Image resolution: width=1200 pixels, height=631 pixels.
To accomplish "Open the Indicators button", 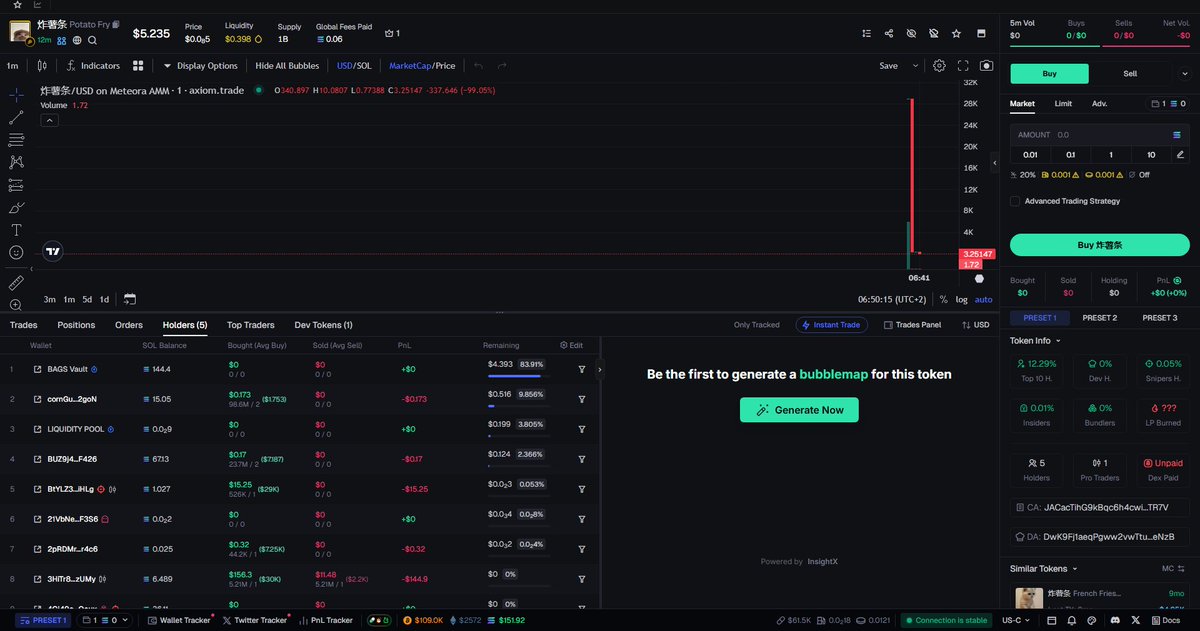I will [92, 66].
